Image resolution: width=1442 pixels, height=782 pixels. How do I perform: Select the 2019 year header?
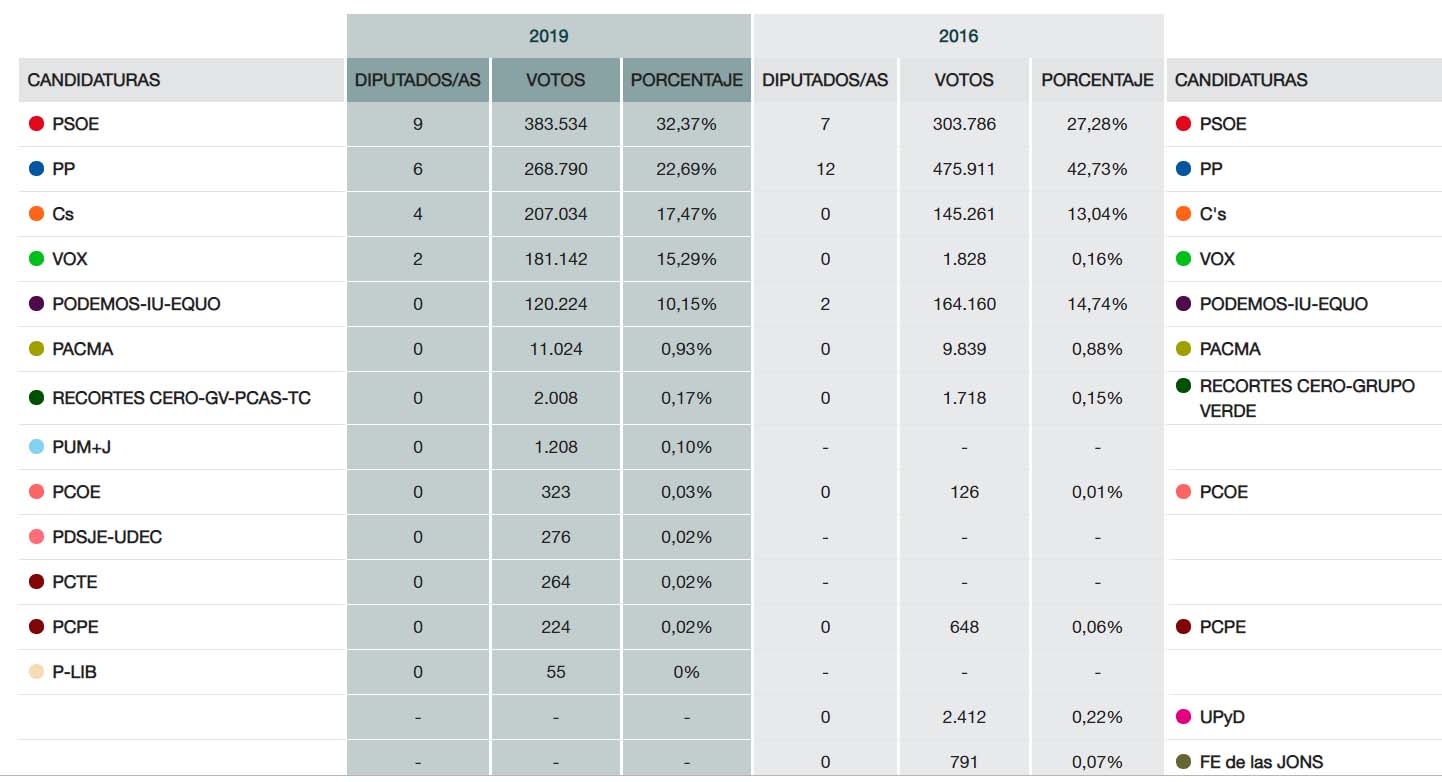coord(548,36)
